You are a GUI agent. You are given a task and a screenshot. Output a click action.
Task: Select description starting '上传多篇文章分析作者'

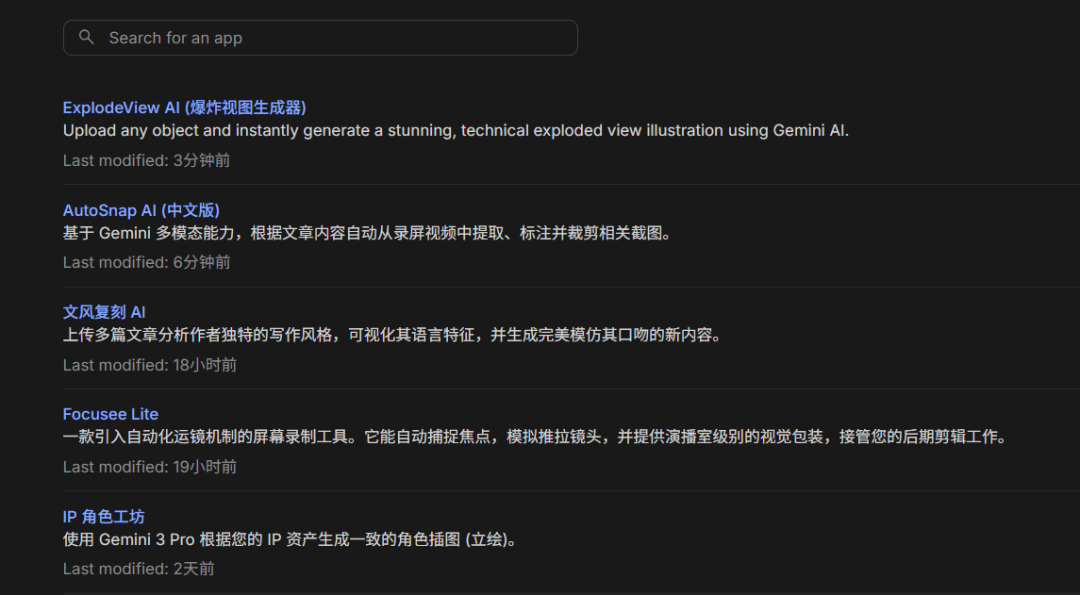click(393, 335)
